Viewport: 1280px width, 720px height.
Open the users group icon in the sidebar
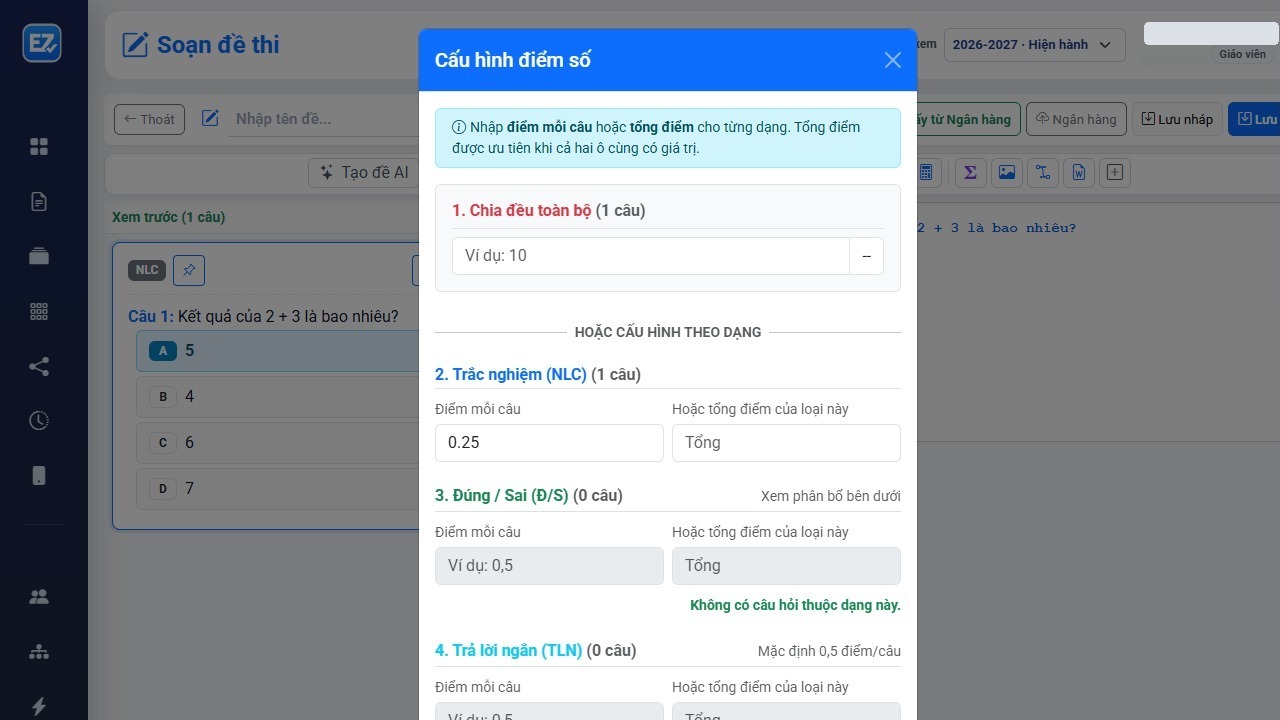39,597
